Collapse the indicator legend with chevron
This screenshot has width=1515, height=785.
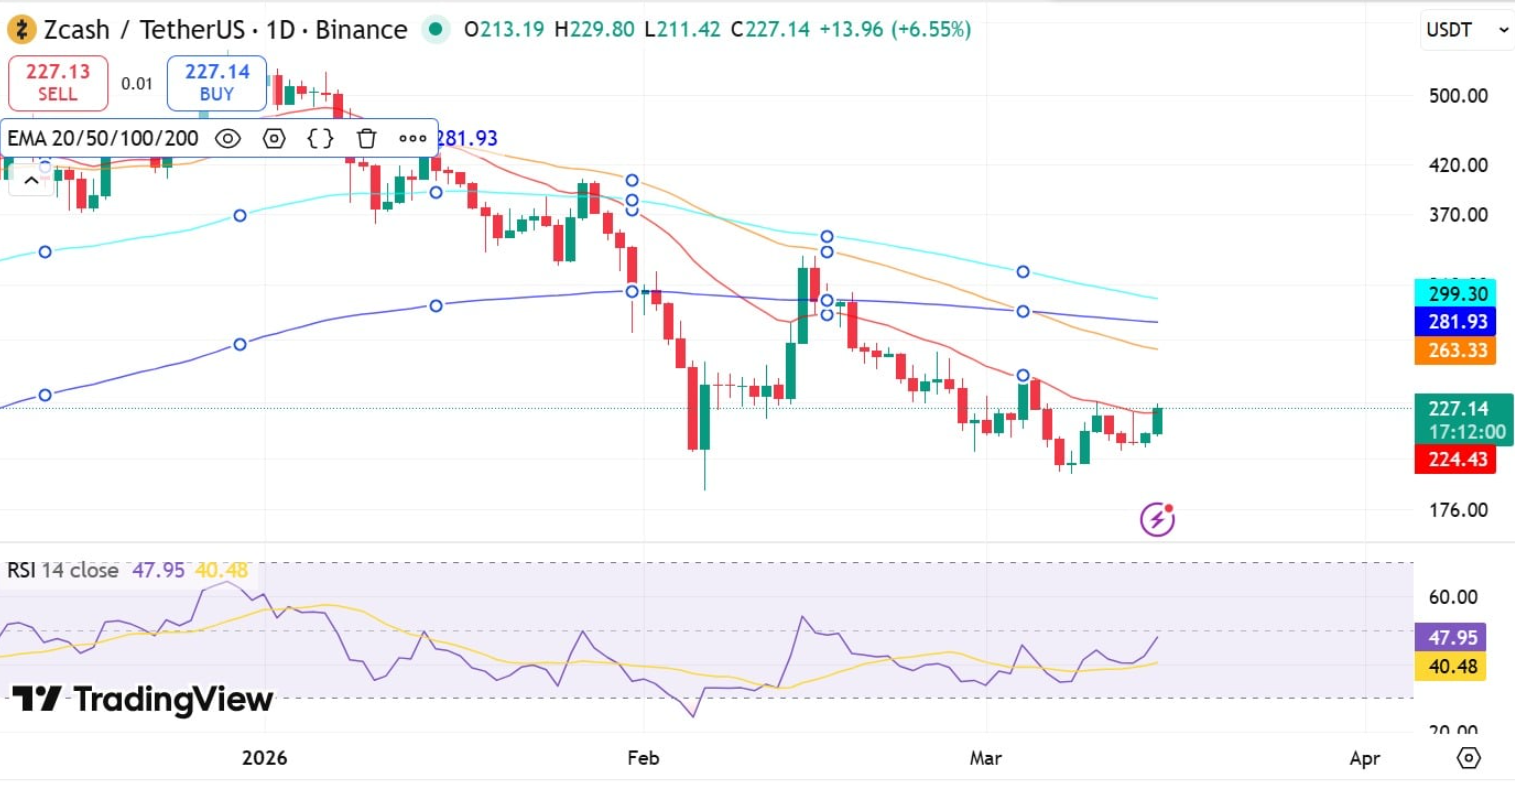tap(31, 181)
